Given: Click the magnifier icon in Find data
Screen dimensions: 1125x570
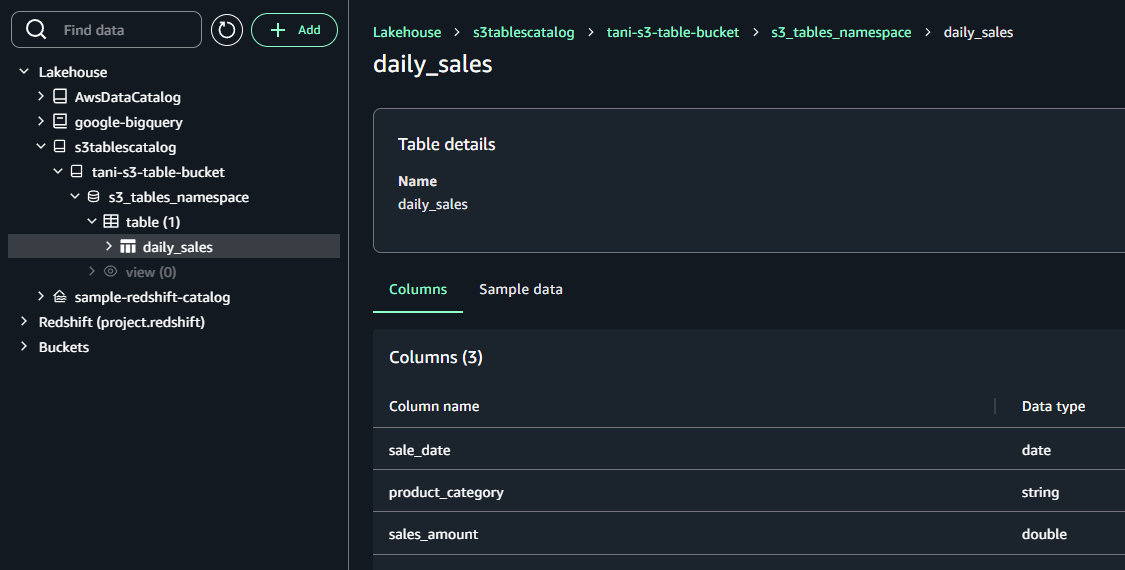Looking at the screenshot, I should coord(37,30).
